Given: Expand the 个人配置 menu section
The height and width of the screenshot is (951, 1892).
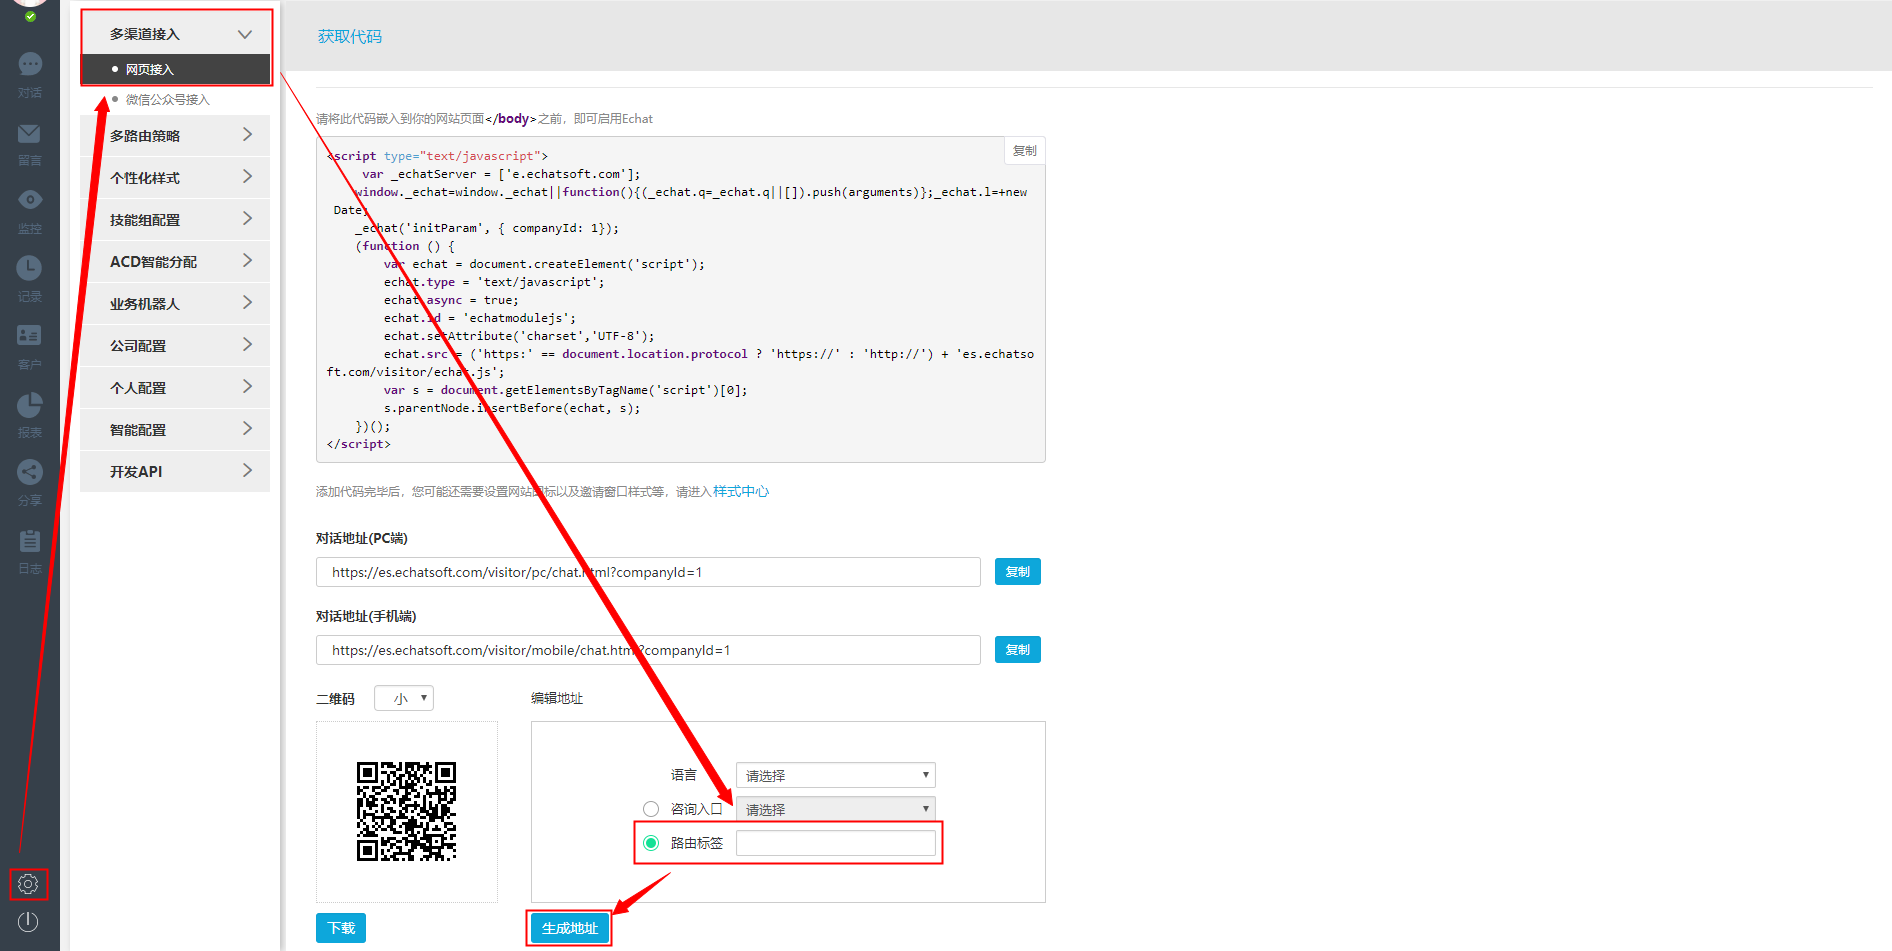Looking at the screenshot, I should pyautogui.click(x=175, y=387).
